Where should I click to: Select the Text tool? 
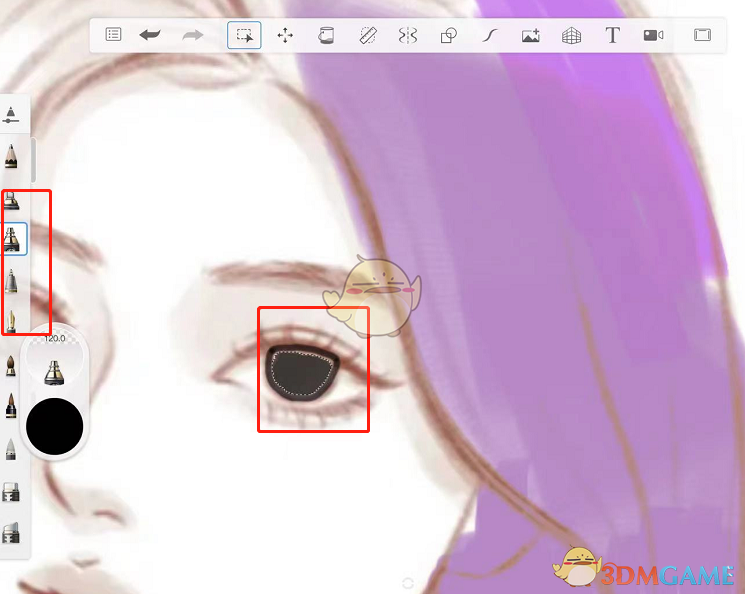click(612, 35)
